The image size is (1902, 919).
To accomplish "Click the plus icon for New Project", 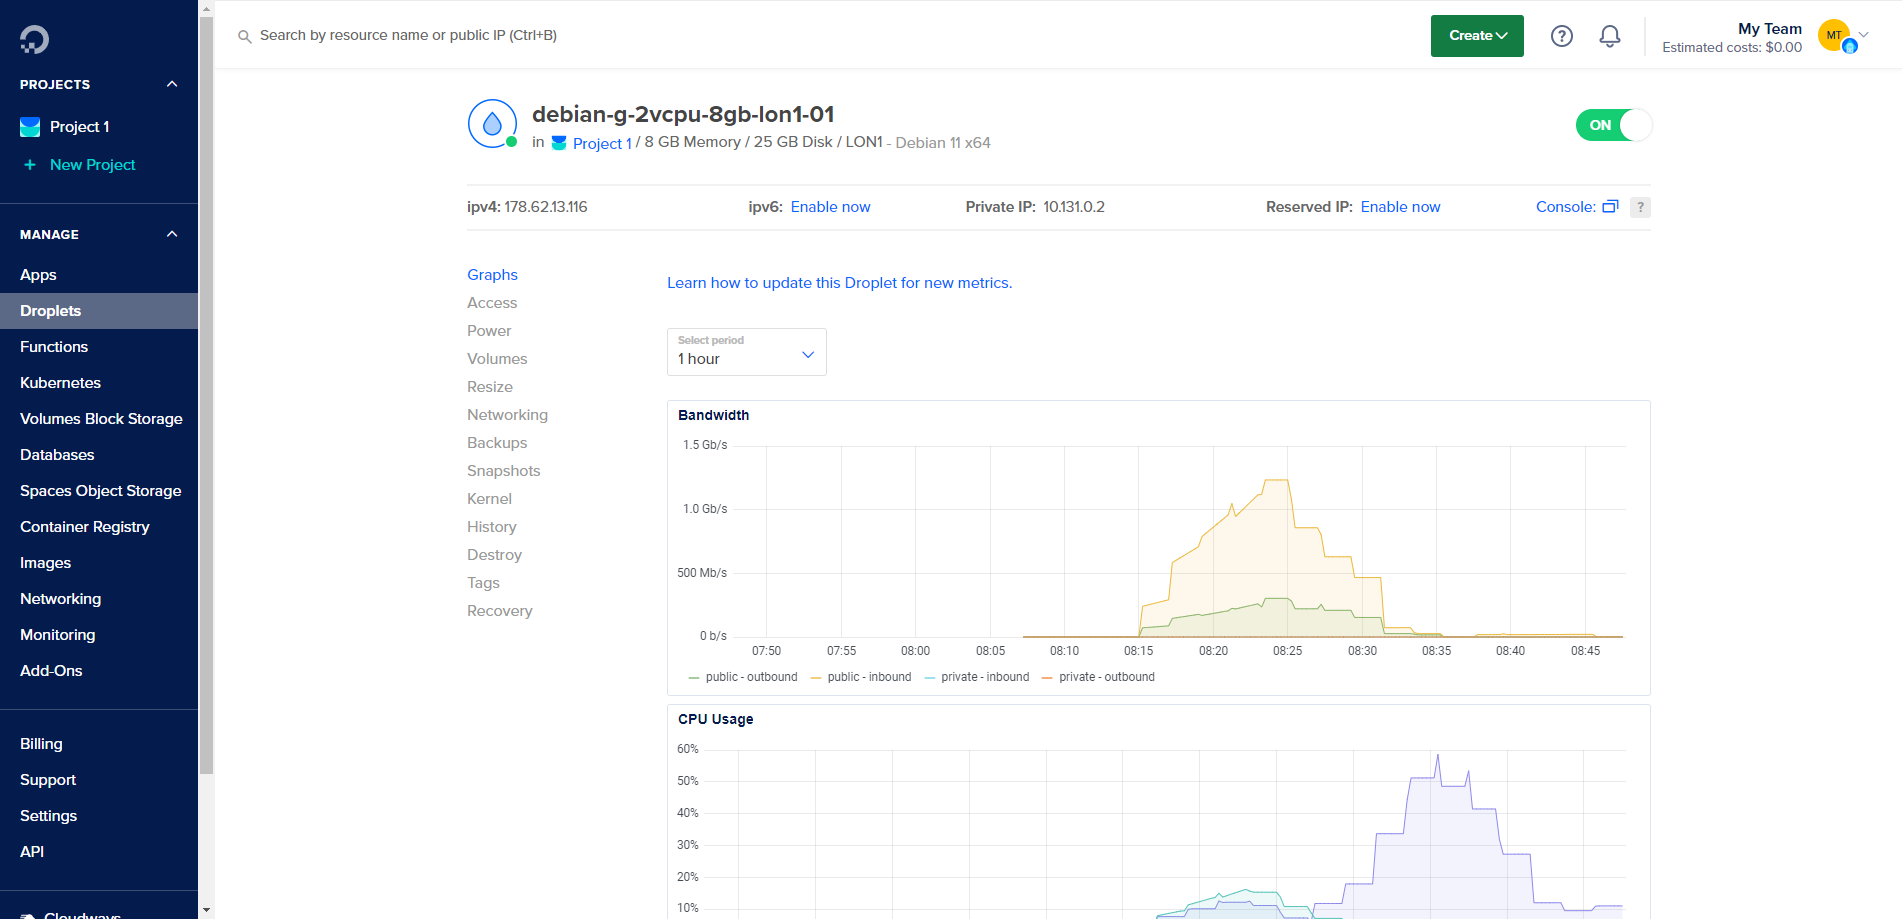I will pyautogui.click(x=30, y=165).
